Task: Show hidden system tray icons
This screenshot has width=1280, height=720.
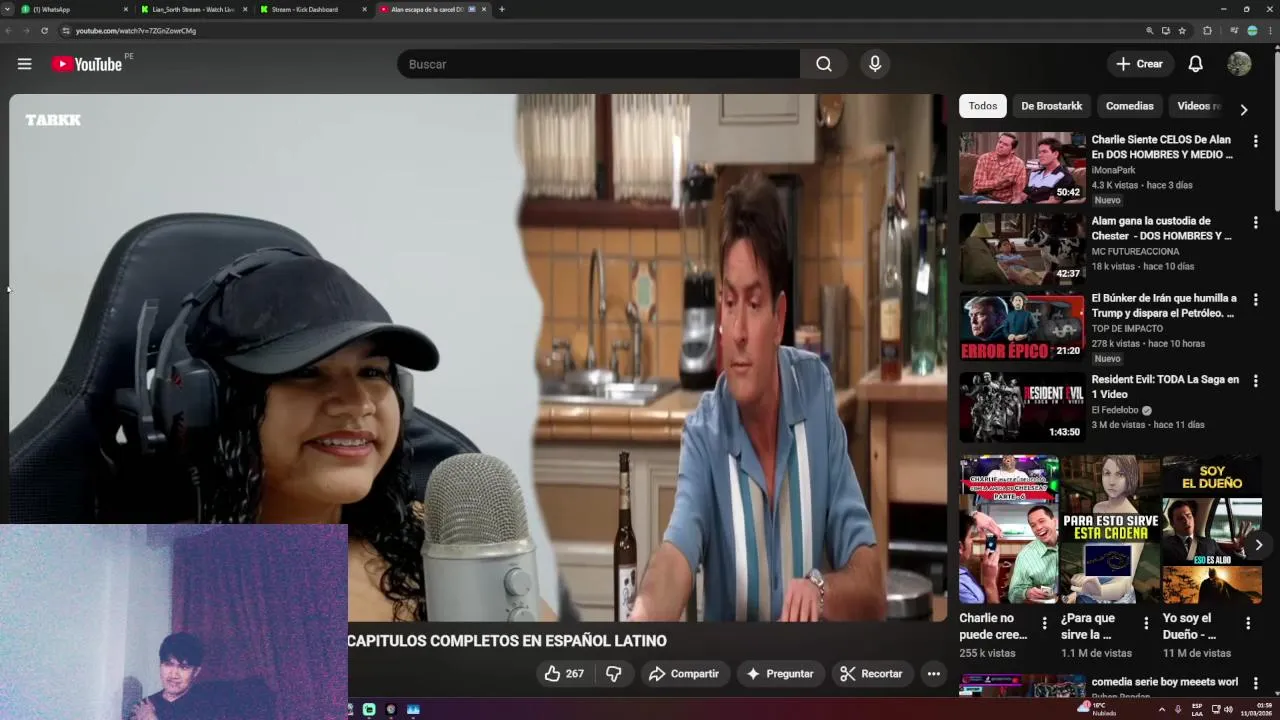Action: (x=1161, y=709)
